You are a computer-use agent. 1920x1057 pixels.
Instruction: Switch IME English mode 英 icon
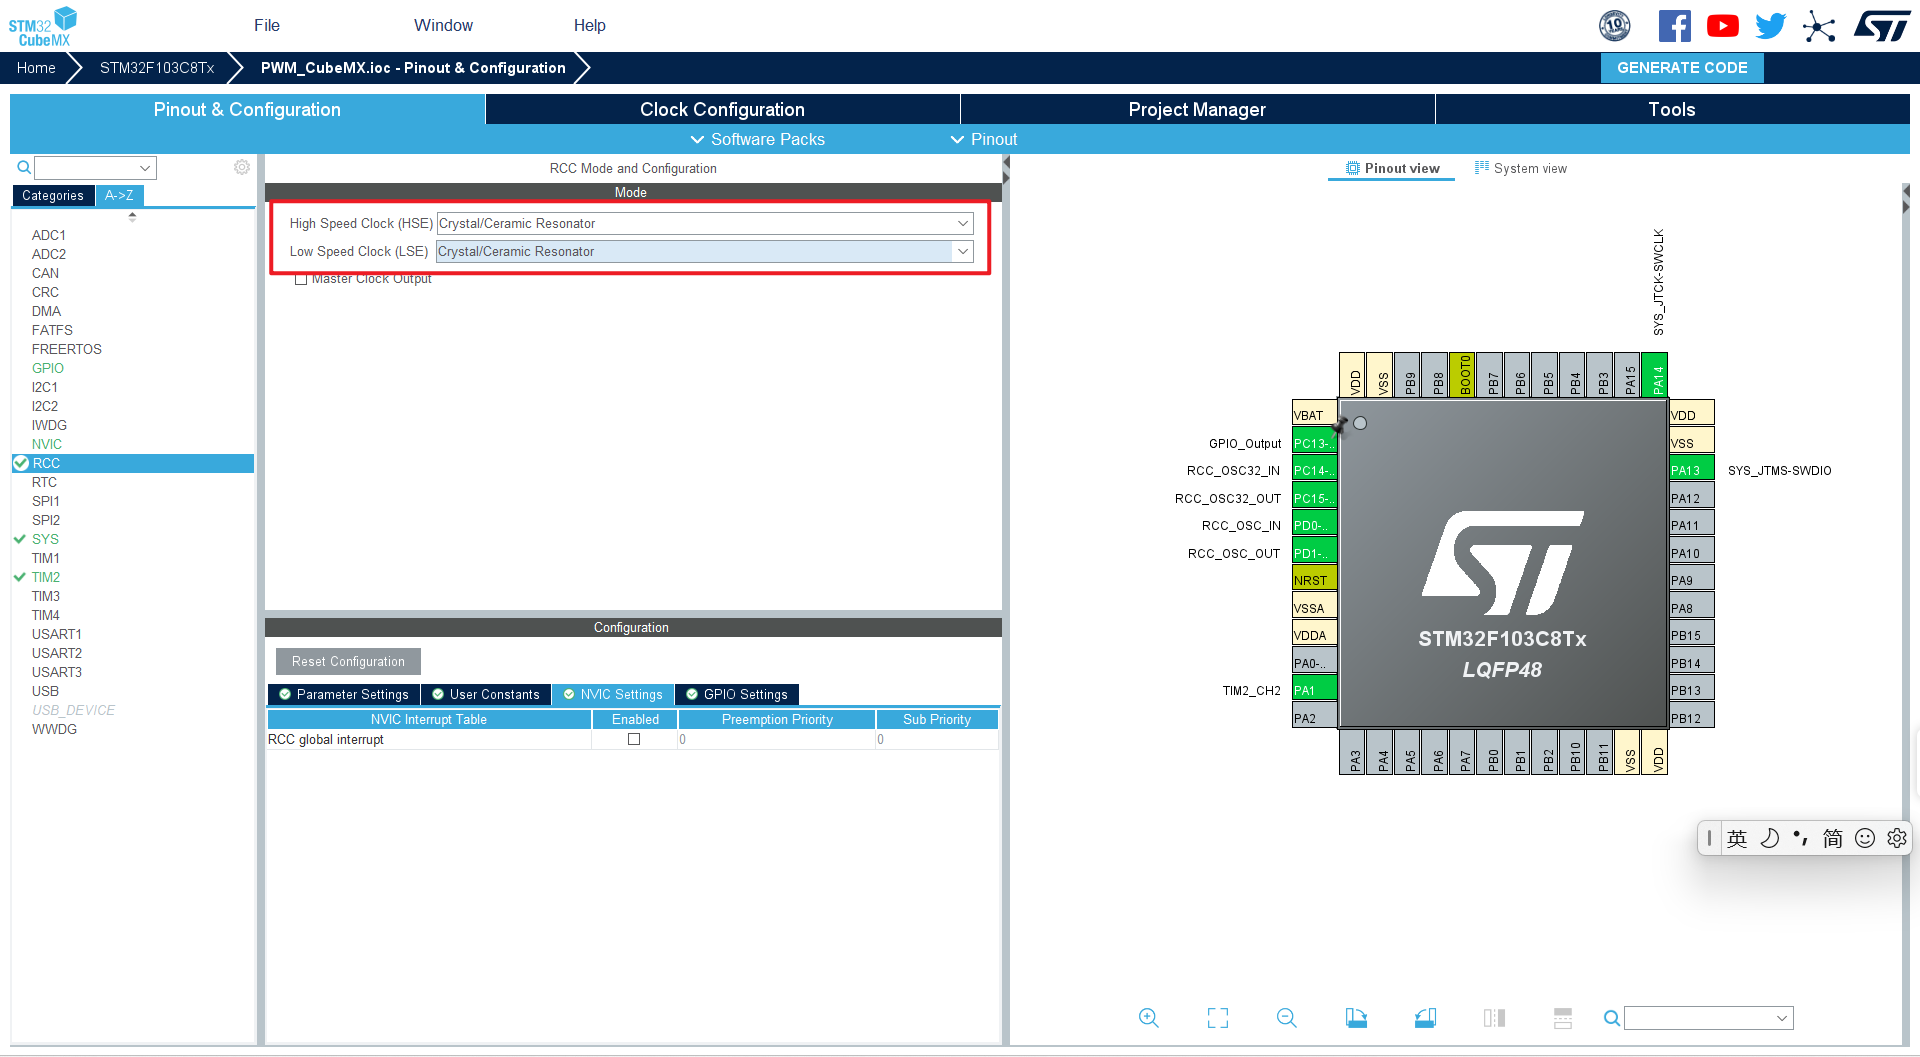point(1737,838)
